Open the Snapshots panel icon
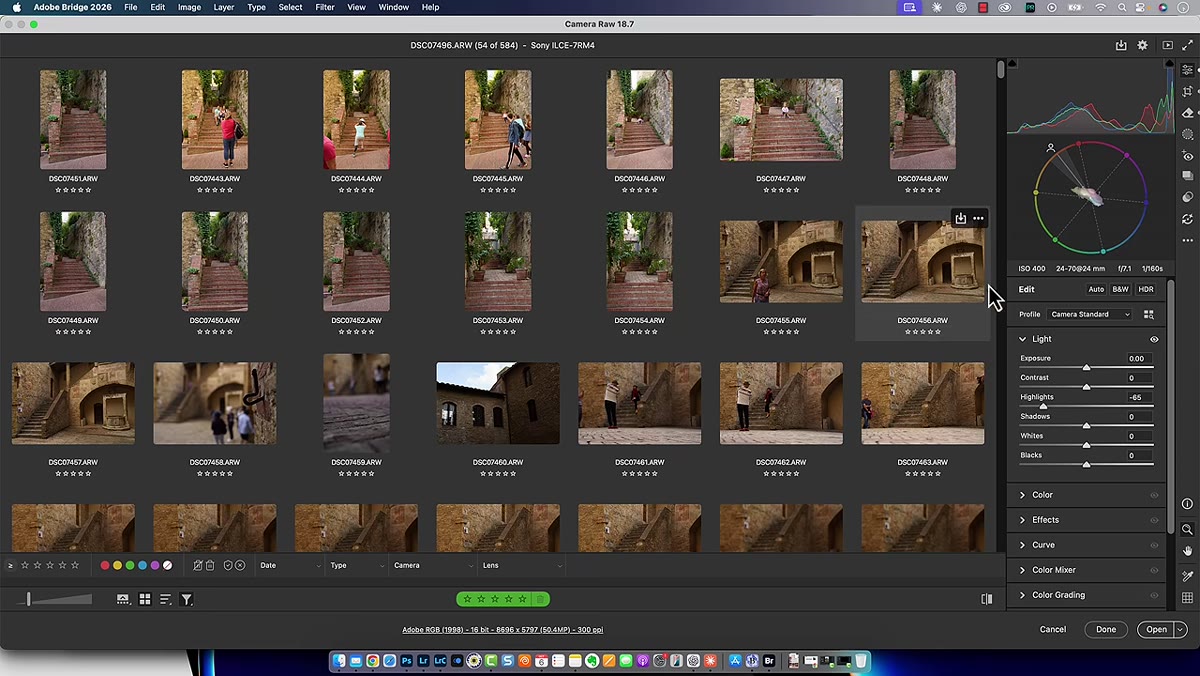The width and height of the screenshot is (1200, 676). (x=1187, y=177)
